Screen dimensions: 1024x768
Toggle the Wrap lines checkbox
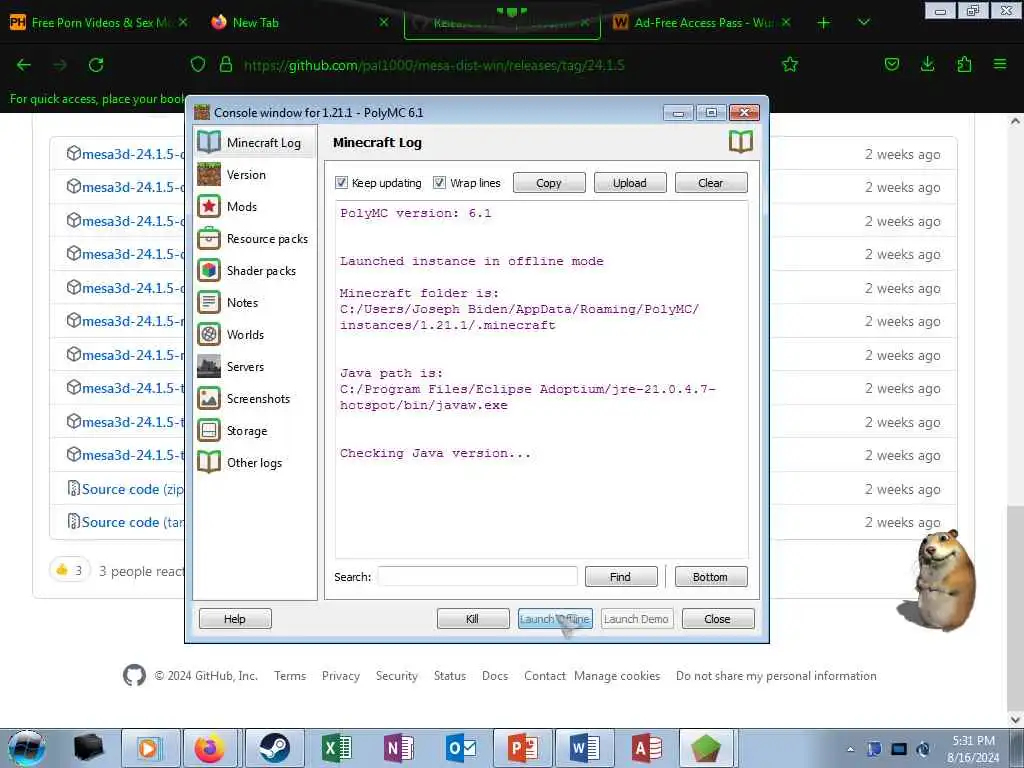coord(439,182)
